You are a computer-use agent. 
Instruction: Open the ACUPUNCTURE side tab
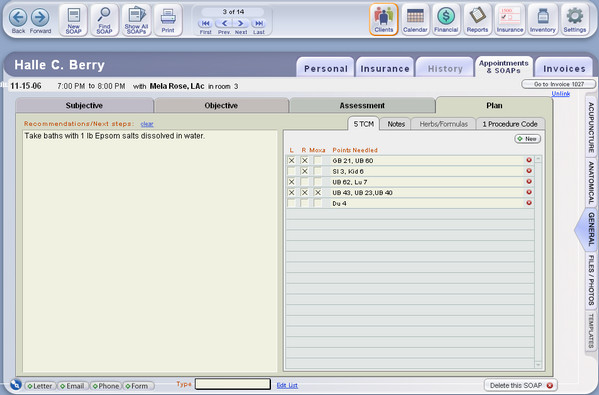[x=591, y=127]
